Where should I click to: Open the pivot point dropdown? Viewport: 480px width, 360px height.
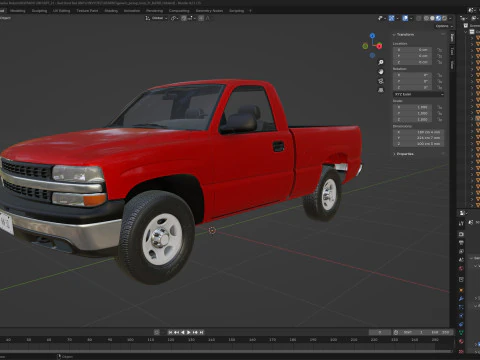[174, 18]
